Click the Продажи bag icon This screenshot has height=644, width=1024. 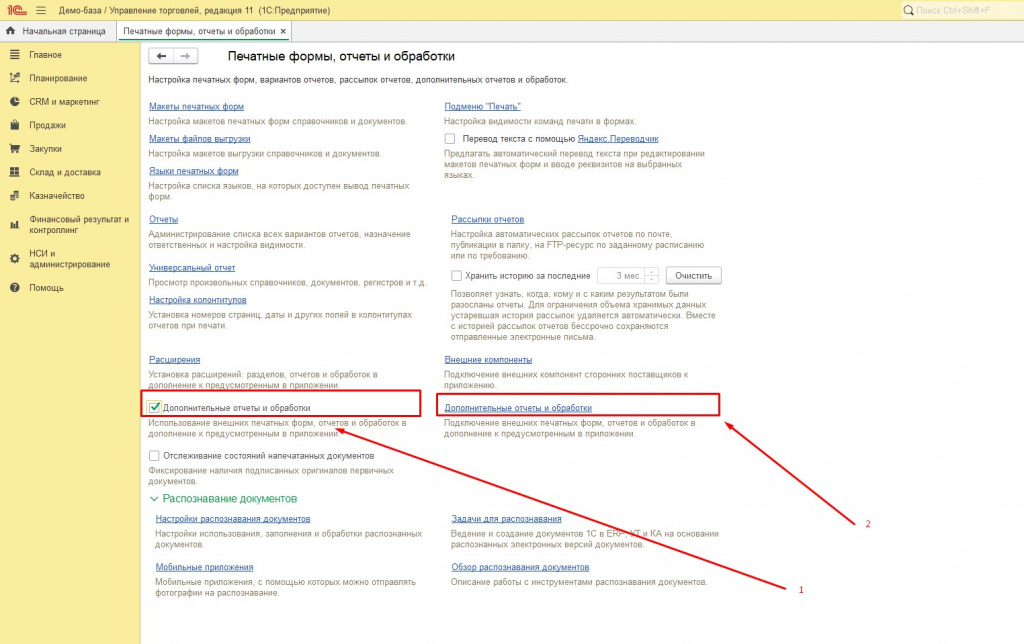(x=14, y=125)
